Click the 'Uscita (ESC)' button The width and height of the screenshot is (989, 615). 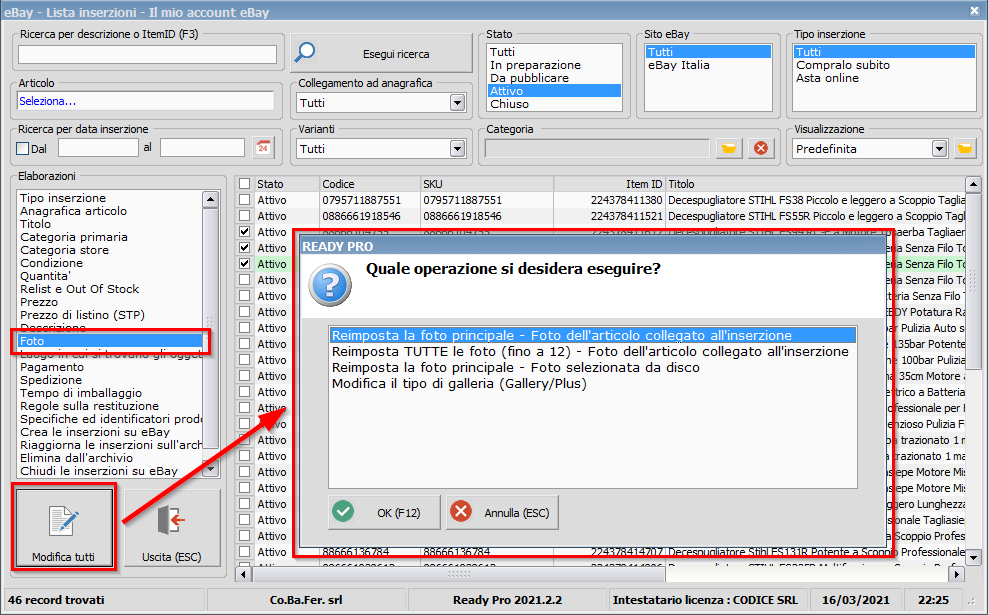point(172,528)
